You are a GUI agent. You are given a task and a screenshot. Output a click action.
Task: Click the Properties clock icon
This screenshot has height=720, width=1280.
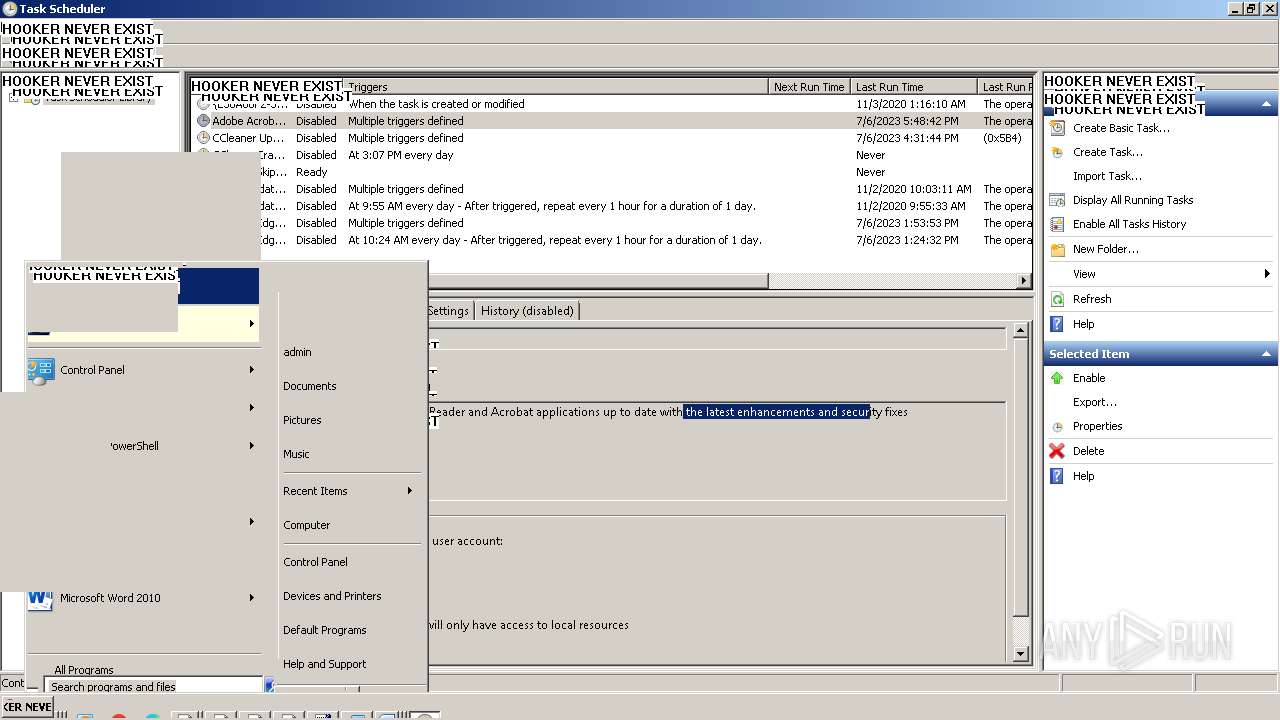pyautogui.click(x=1057, y=426)
